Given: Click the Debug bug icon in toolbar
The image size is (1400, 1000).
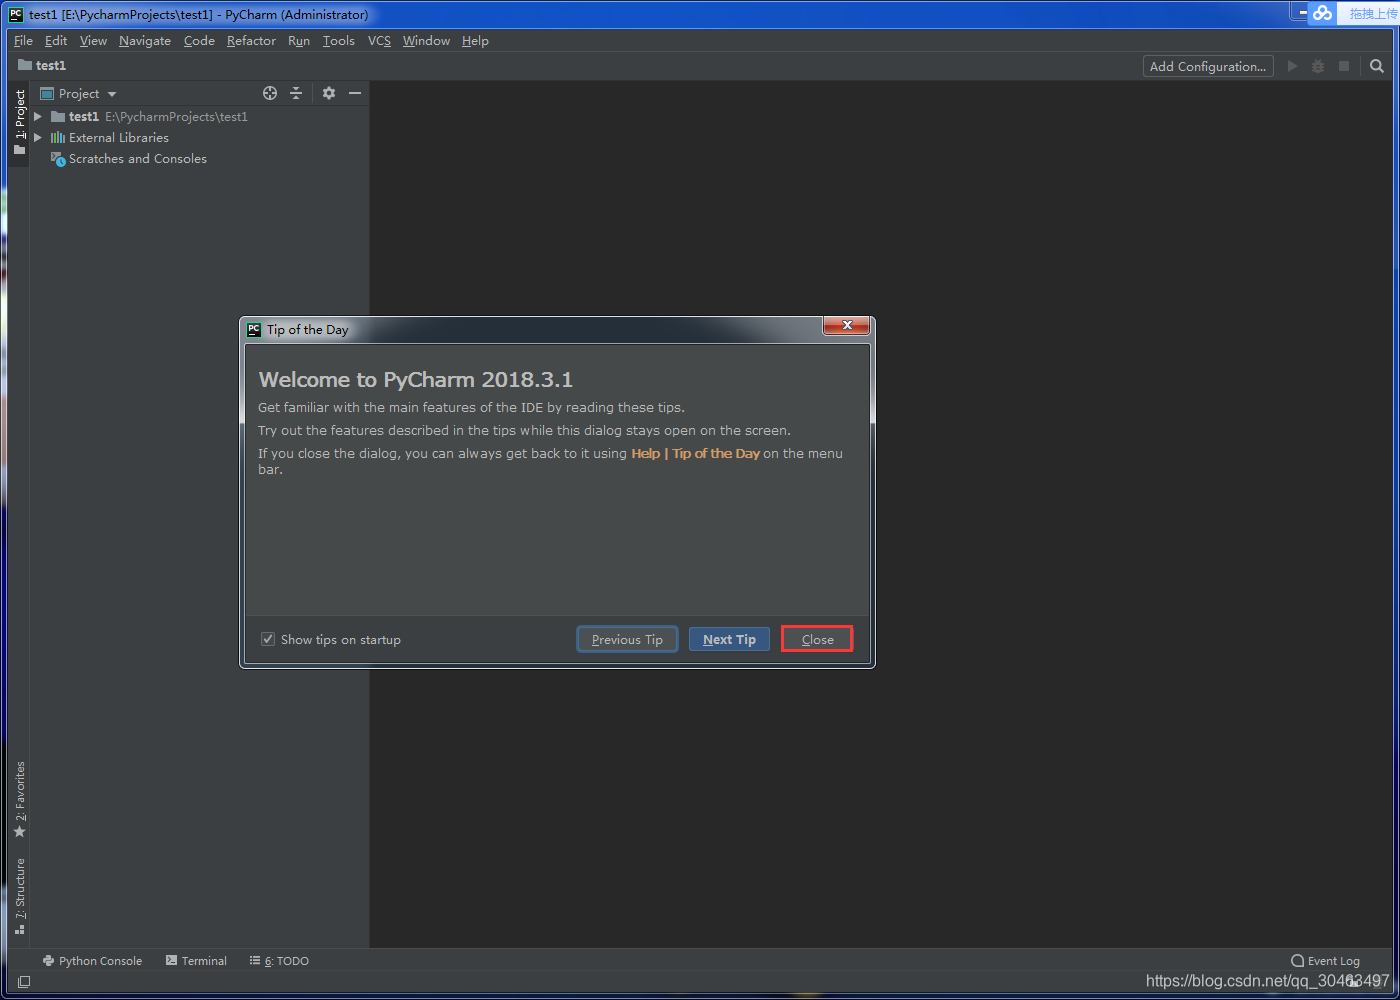Looking at the screenshot, I should 1318,66.
